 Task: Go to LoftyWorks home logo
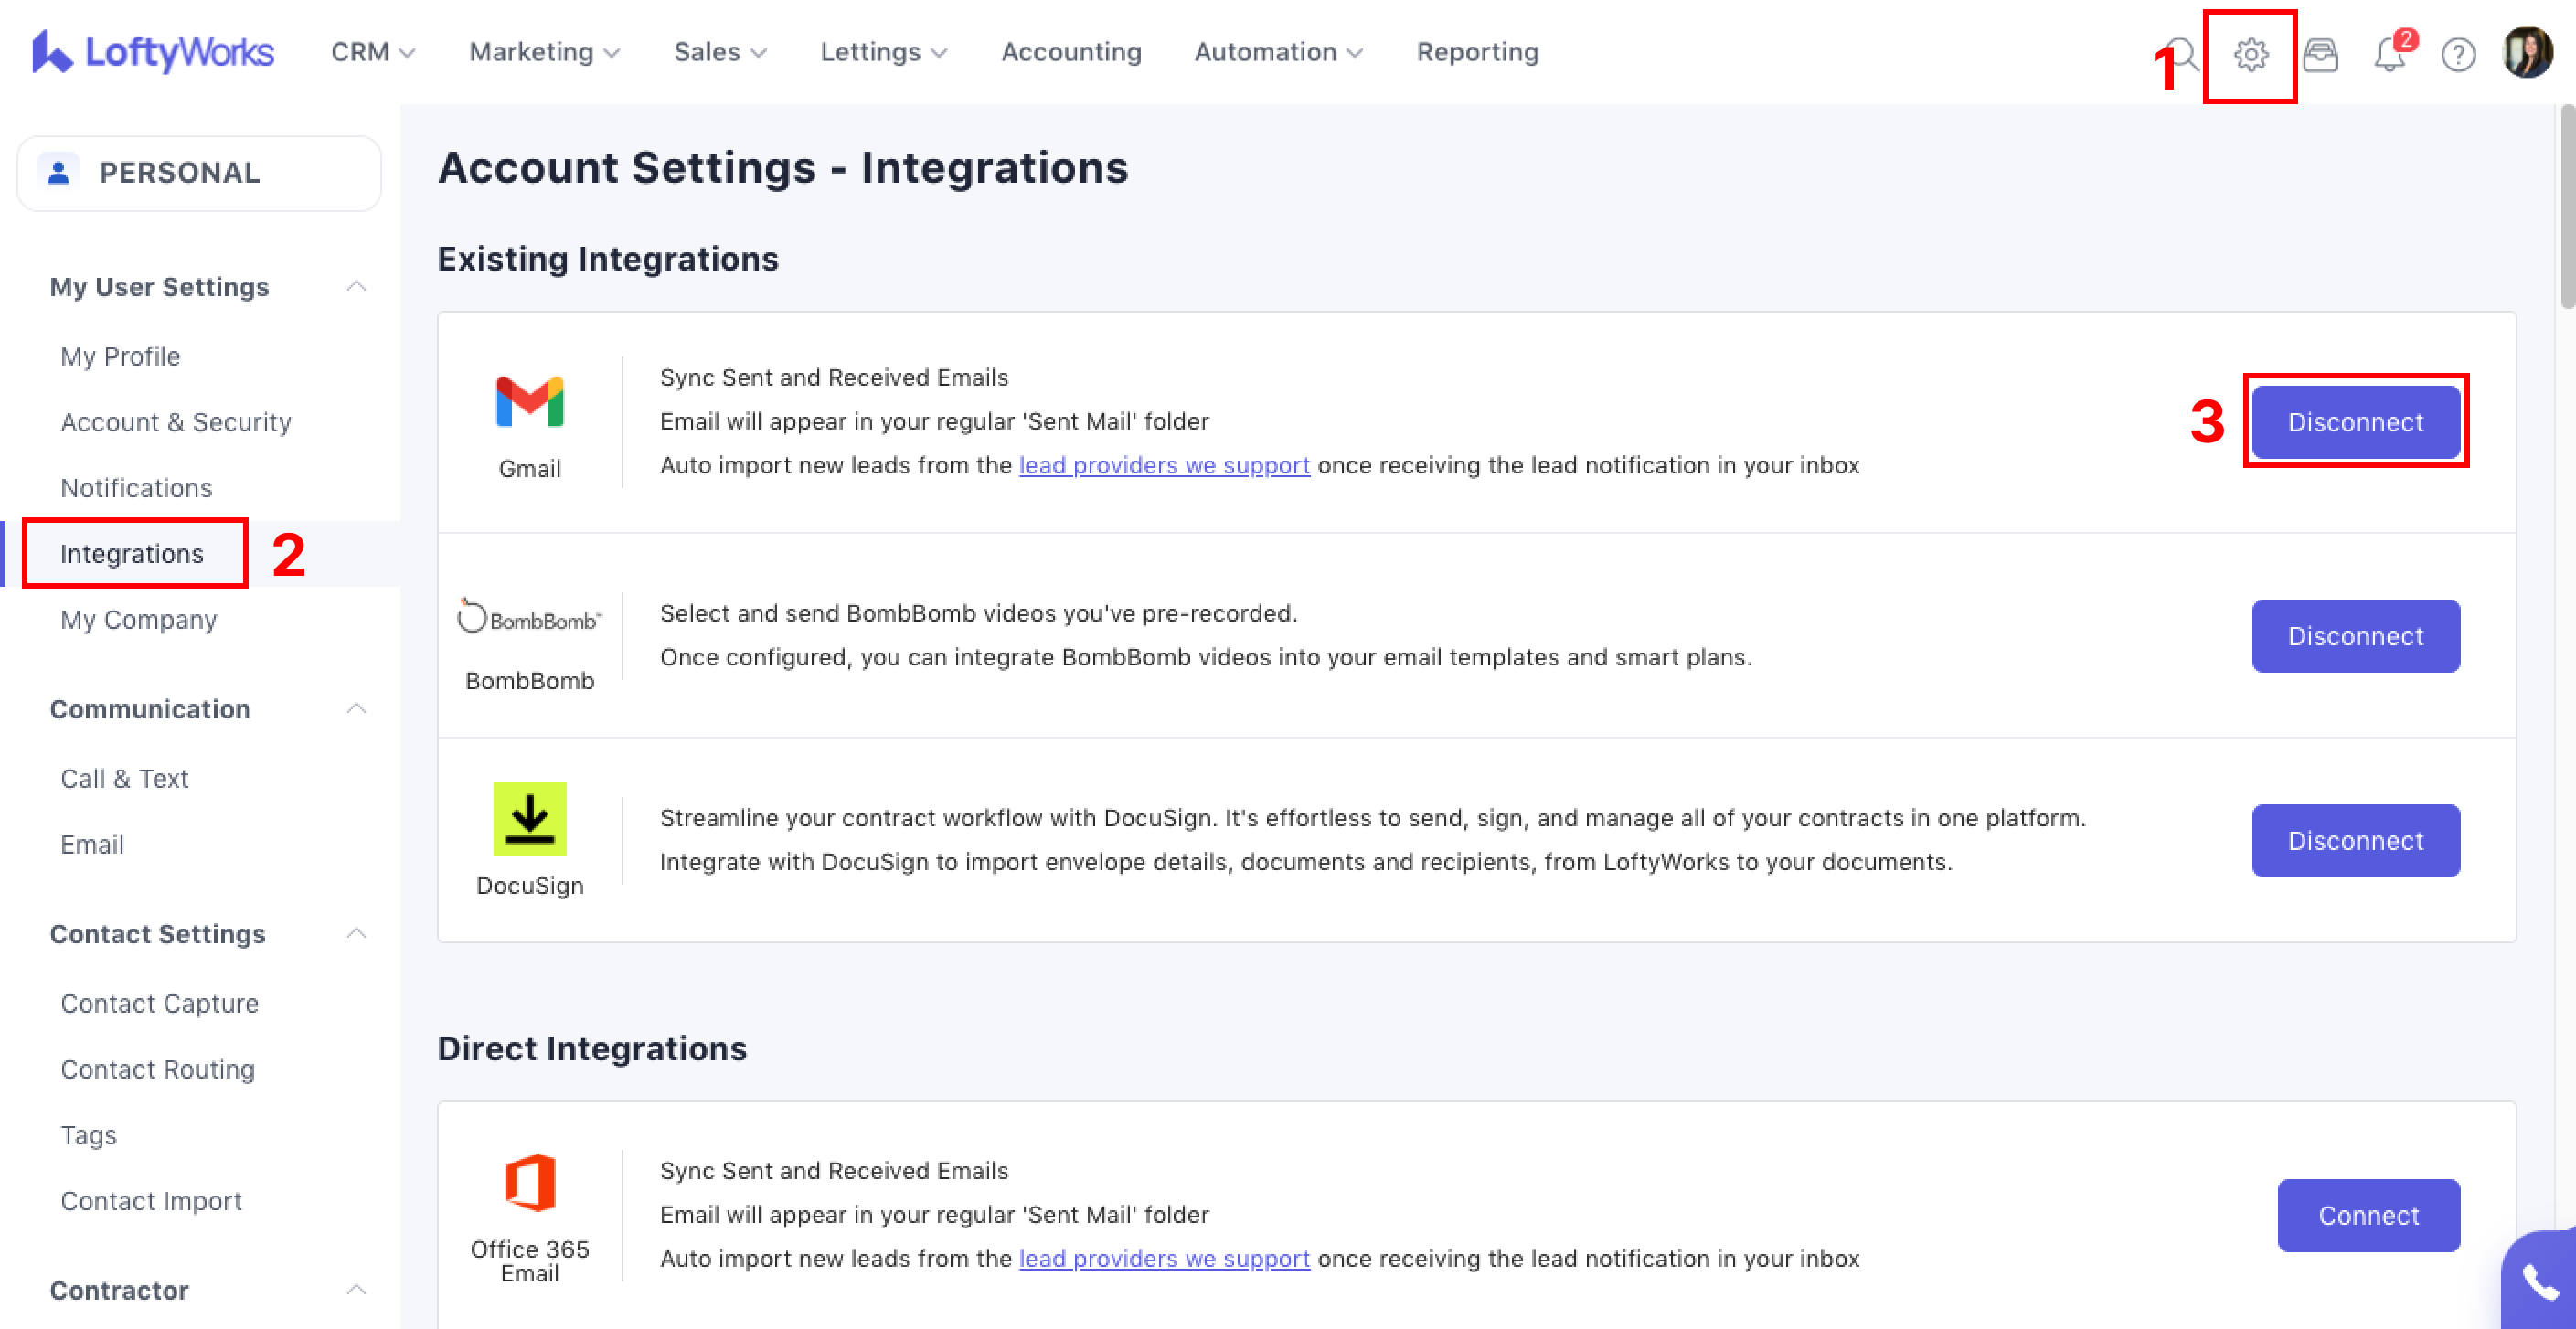pos(152,52)
